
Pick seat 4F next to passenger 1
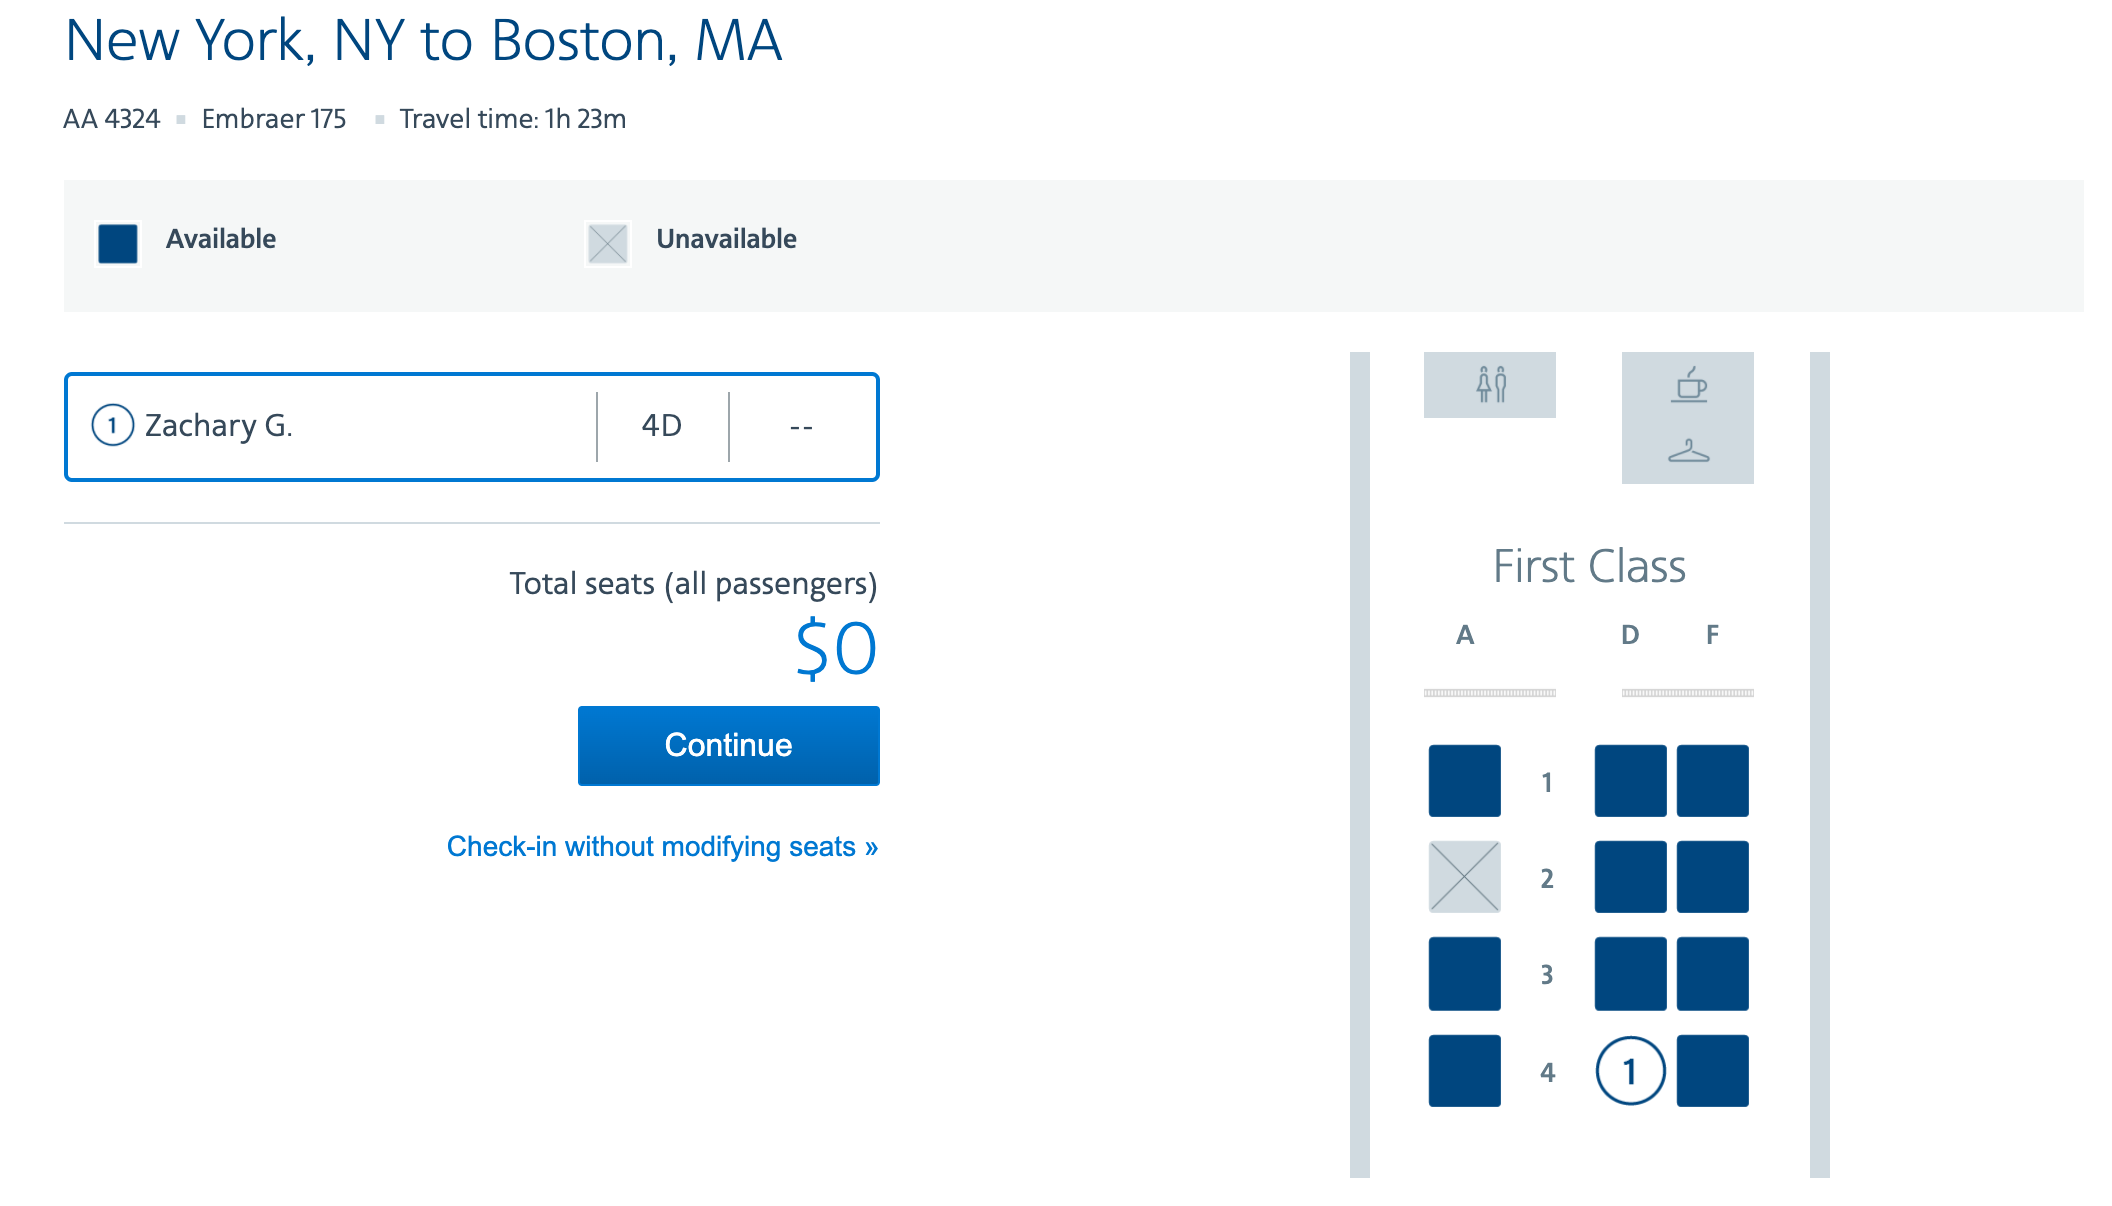click(x=1712, y=1070)
